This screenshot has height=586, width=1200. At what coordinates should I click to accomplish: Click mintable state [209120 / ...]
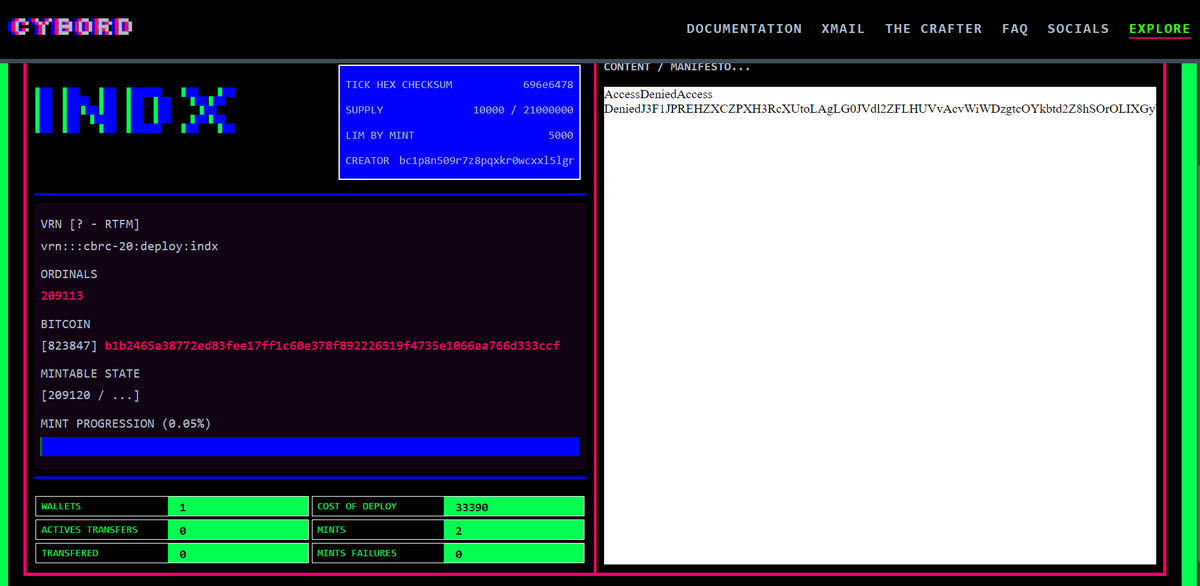(90, 396)
